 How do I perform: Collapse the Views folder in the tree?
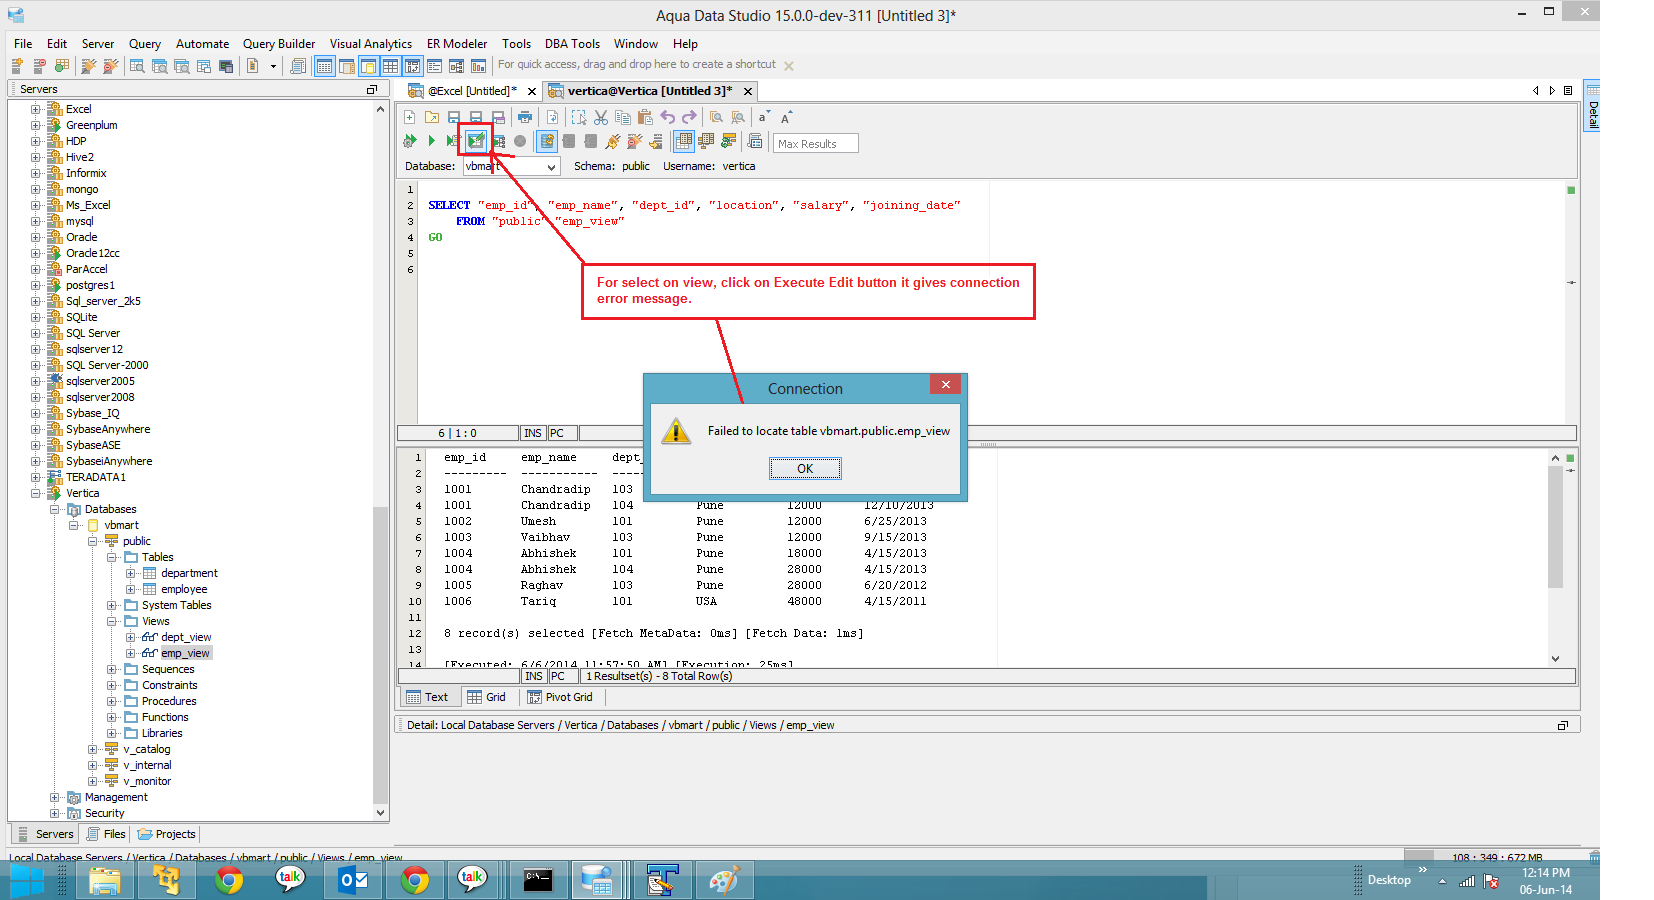(112, 621)
